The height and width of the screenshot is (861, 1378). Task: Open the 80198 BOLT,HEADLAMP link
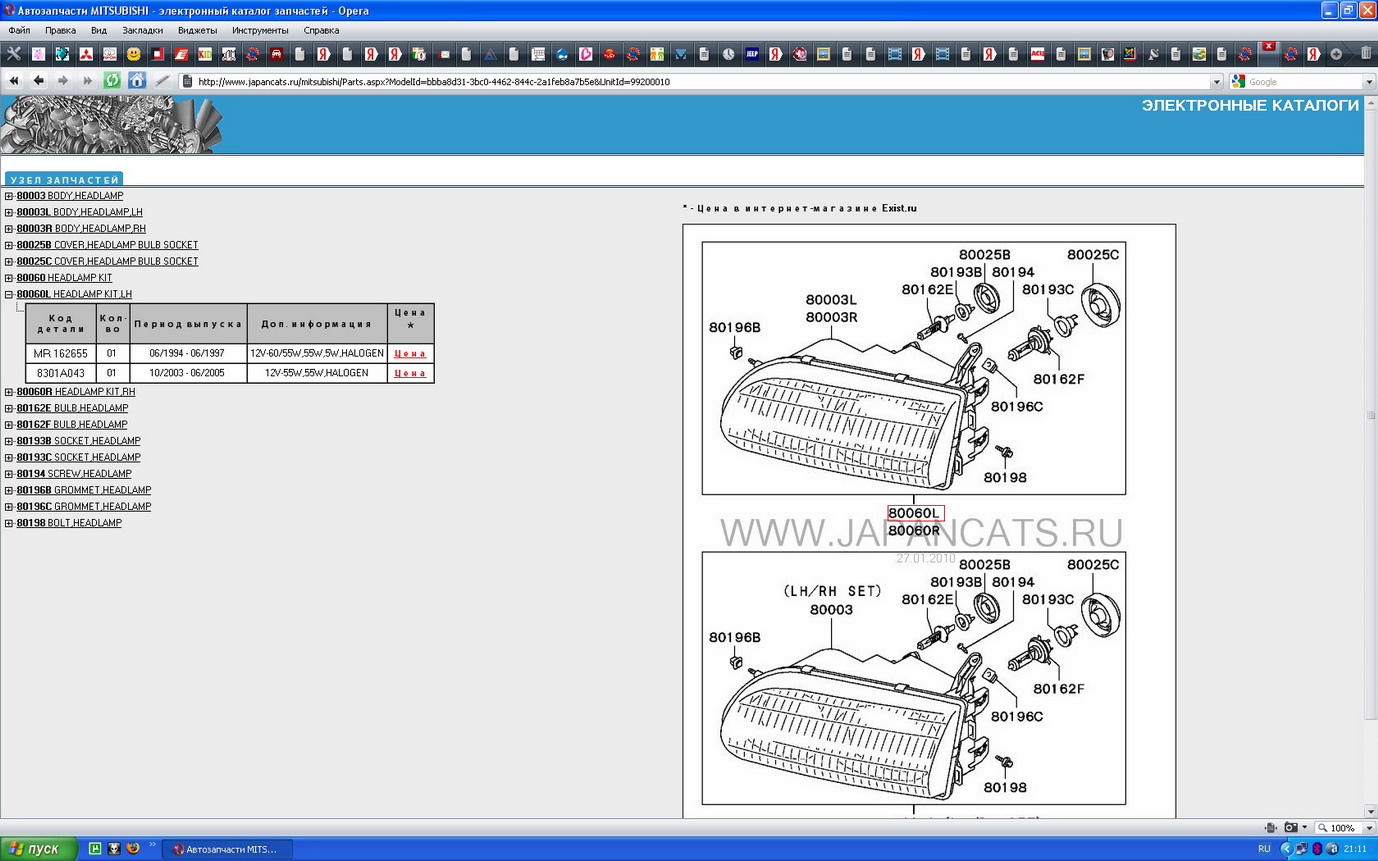(x=69, y=523)
